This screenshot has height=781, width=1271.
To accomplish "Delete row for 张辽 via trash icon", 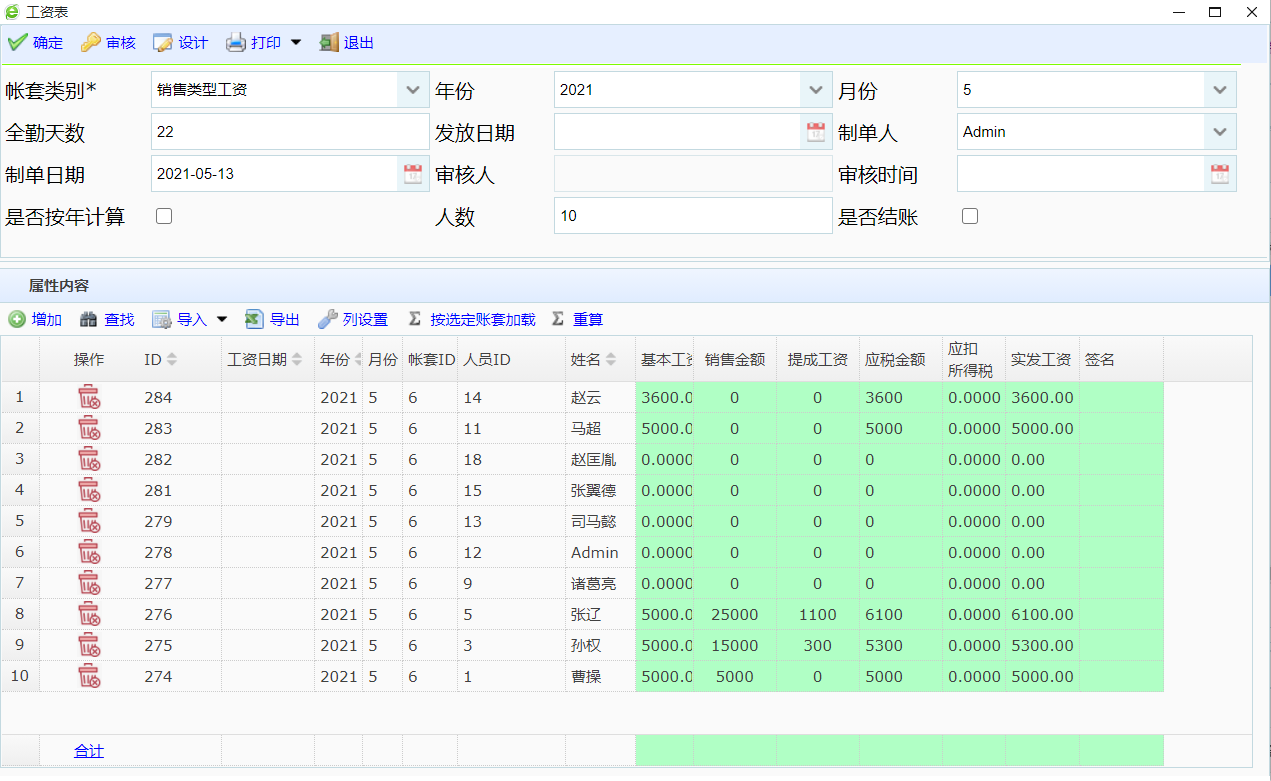I will coord(89,614).
